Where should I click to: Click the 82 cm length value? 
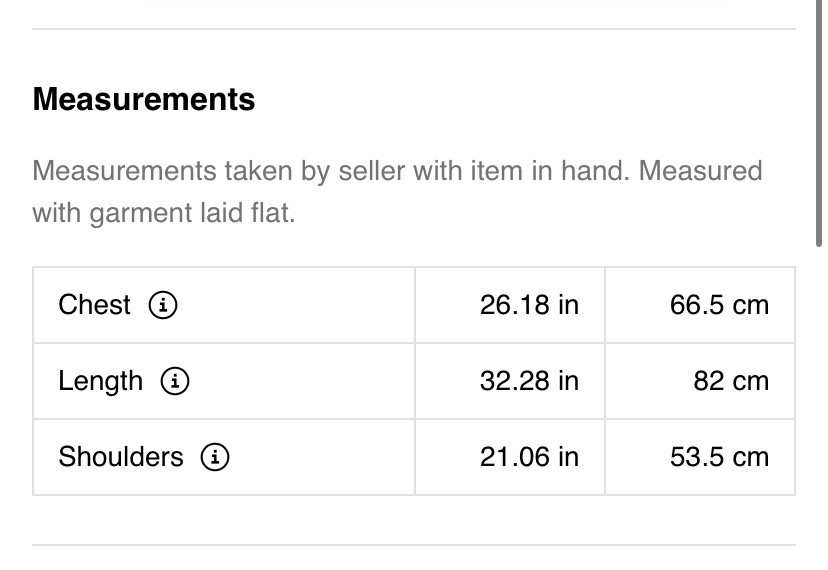[731, 381]
